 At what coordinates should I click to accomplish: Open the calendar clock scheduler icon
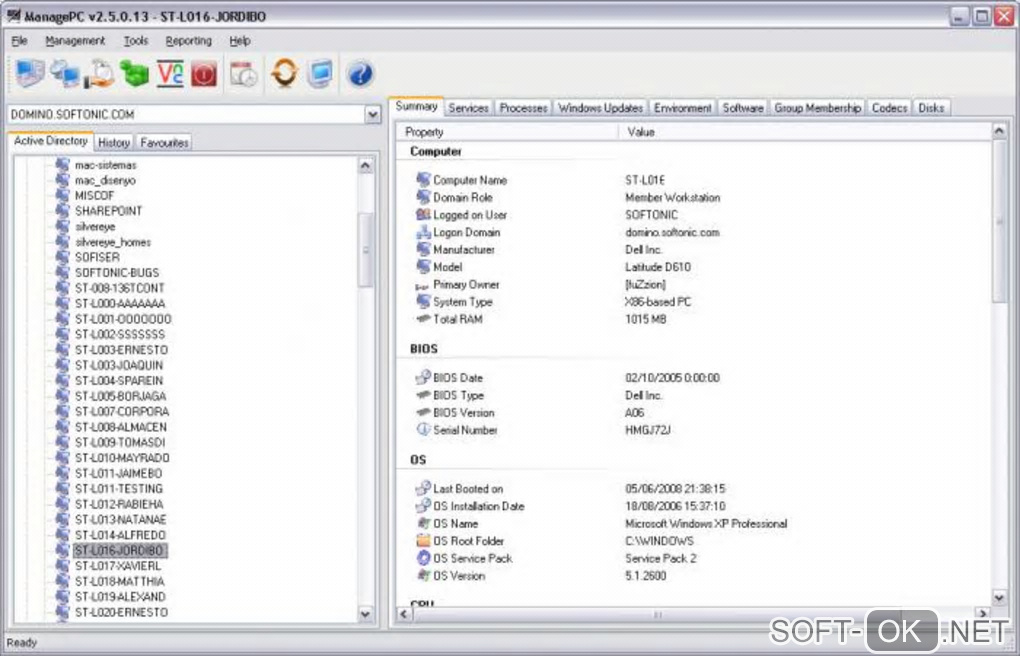tap(244, 74)
